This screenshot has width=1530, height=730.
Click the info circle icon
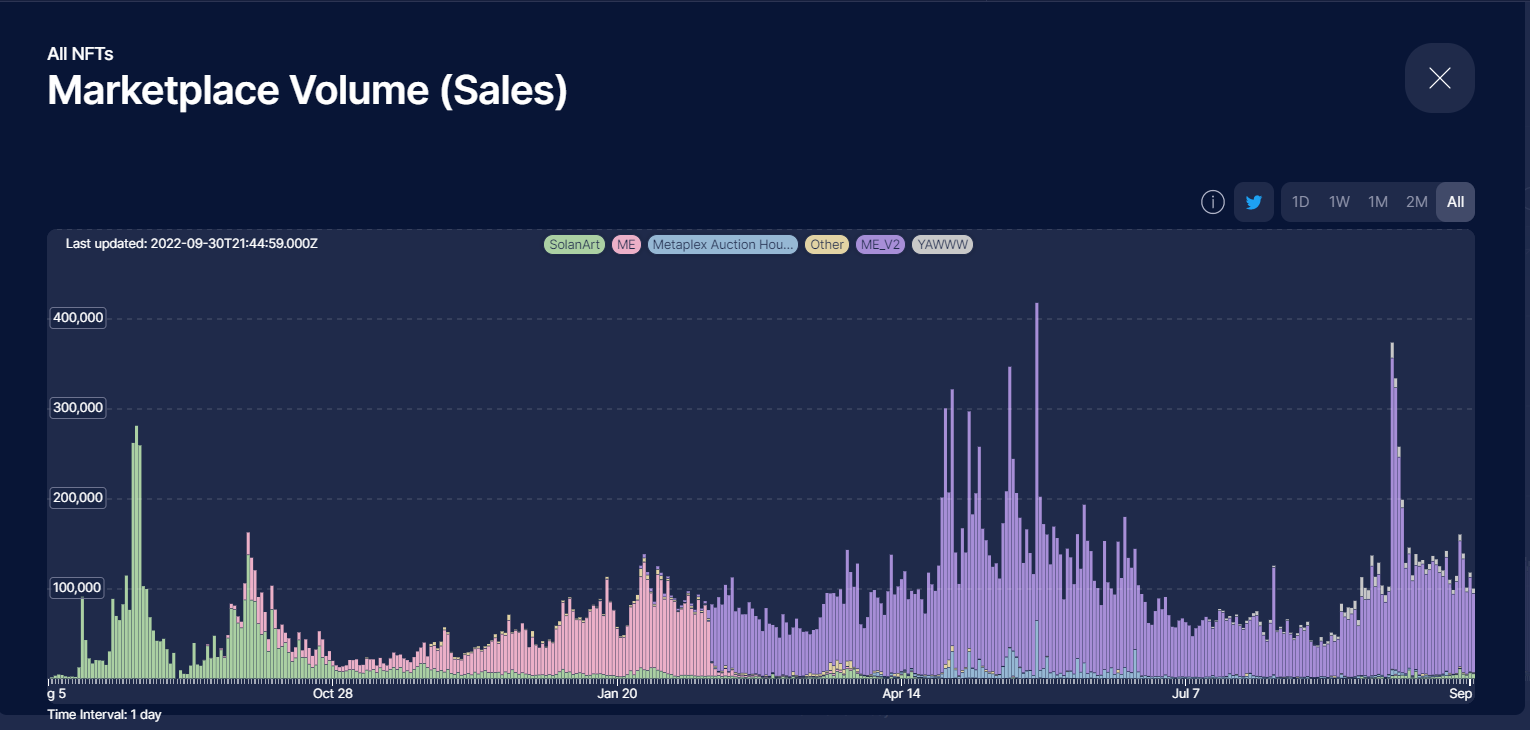pos(1212,202)
